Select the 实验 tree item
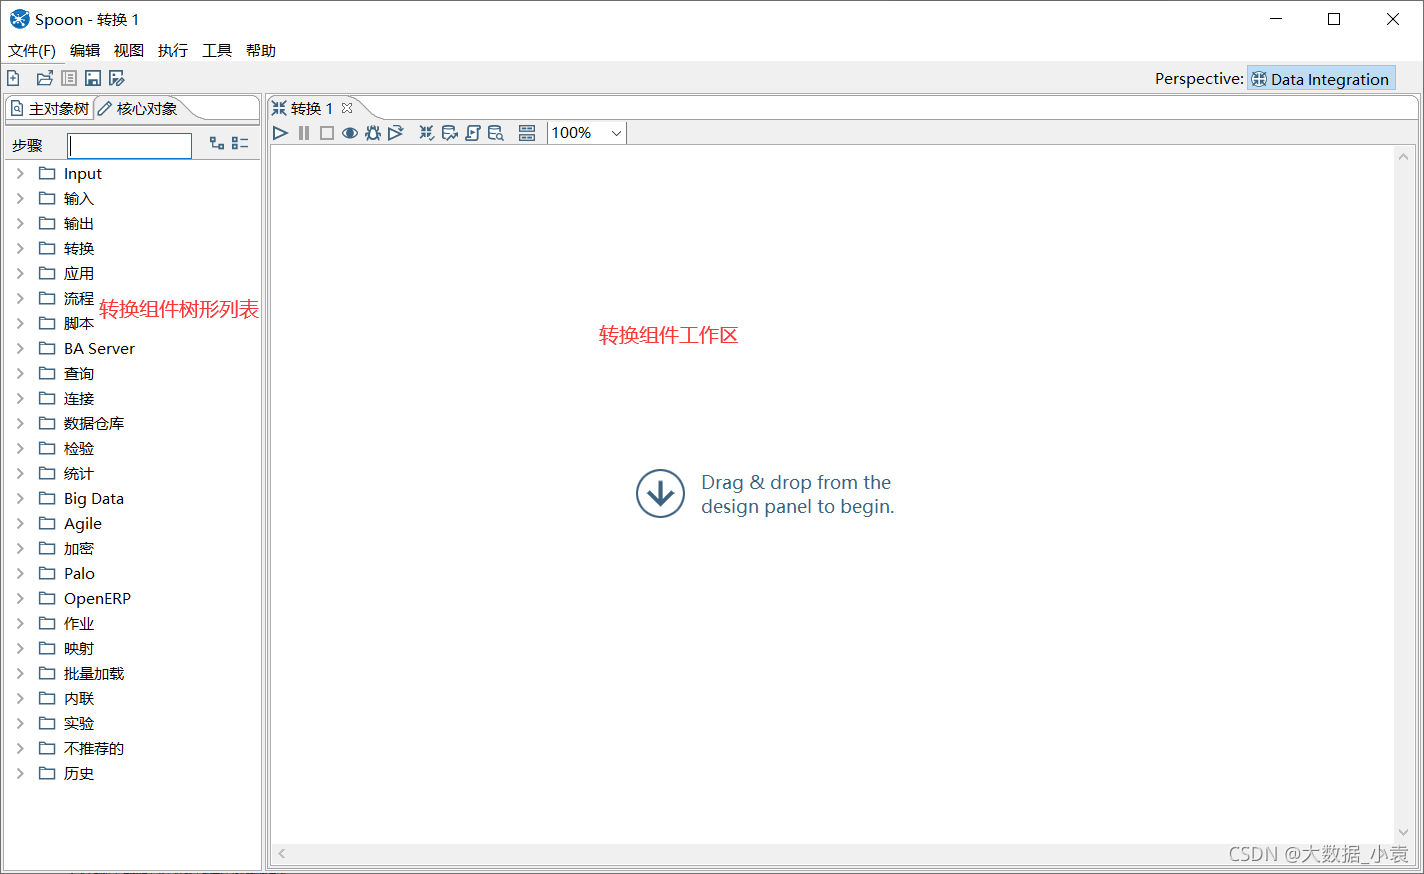The width and height of the screenshot is (1424, 874). 79,724
